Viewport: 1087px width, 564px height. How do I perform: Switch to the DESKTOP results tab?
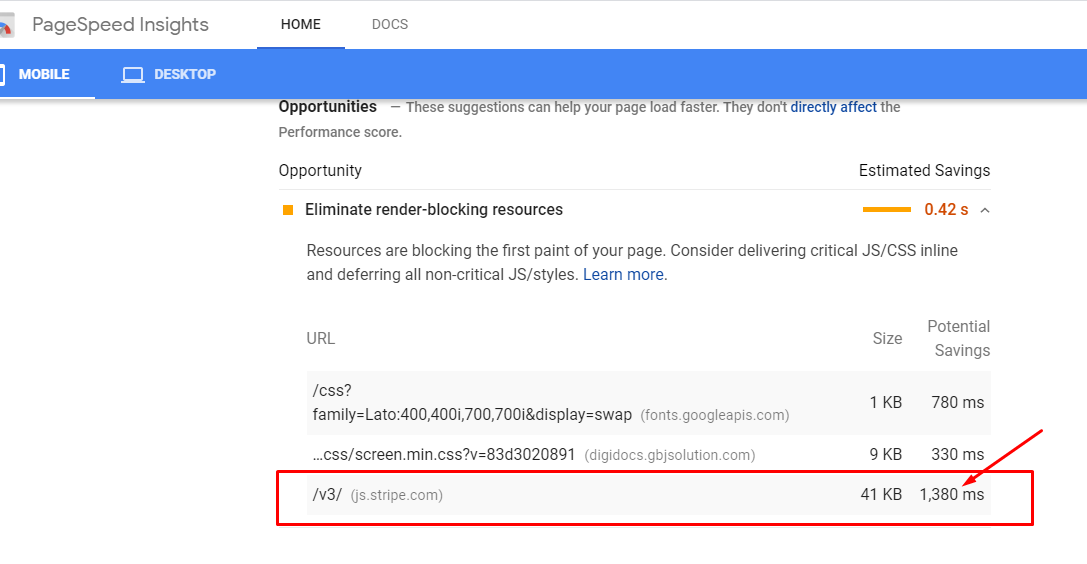click(168, 74)
